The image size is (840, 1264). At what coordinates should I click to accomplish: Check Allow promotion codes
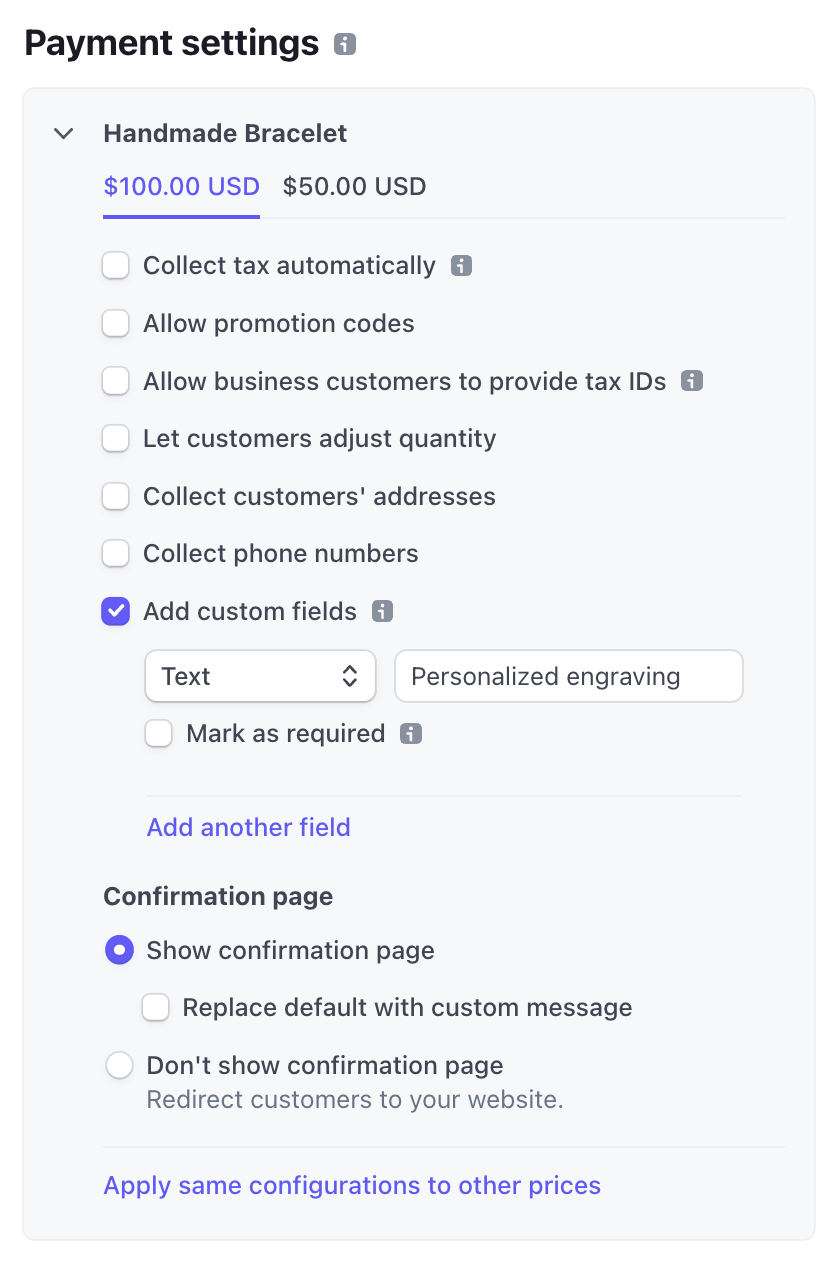(x=116, y=323)
